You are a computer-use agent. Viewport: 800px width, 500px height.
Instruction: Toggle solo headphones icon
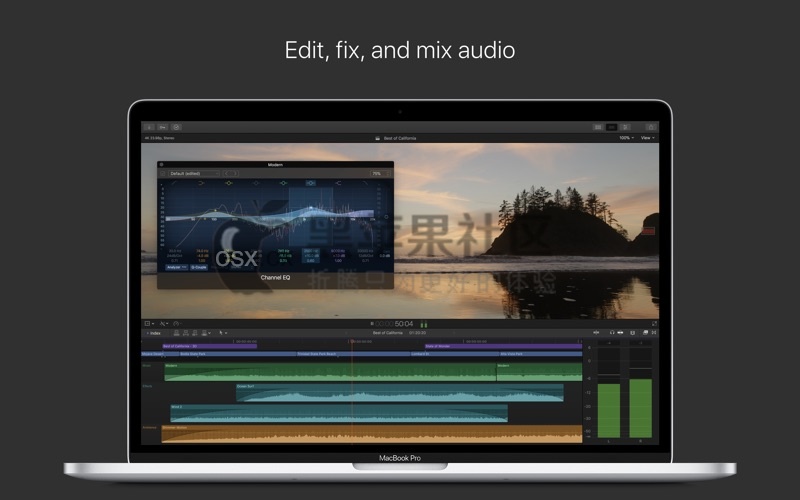[612, 333]
